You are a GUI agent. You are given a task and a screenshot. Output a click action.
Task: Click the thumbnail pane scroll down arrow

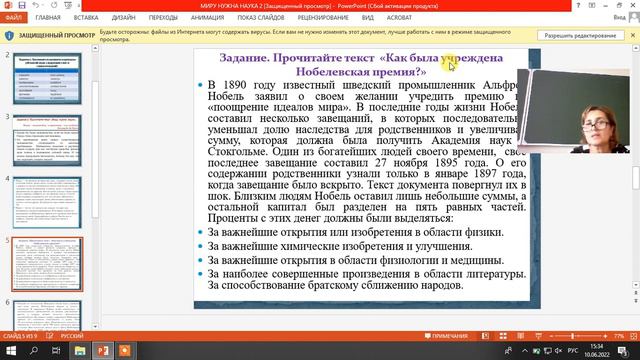coord(95,326)
